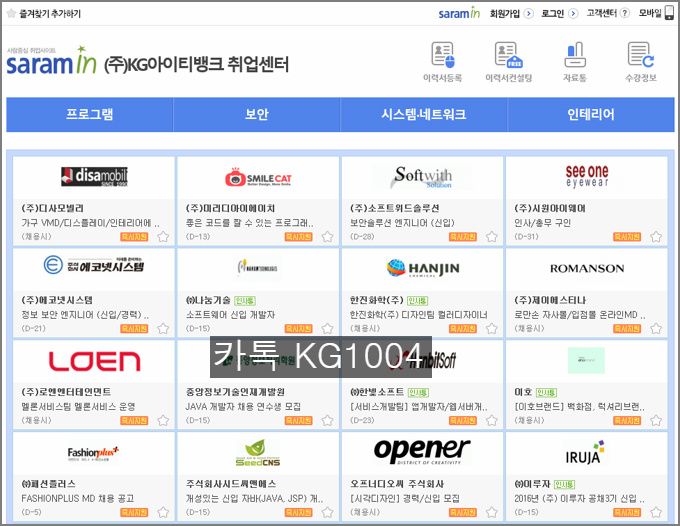This screenshot has width=680, height=526.
Task: Click the 에코넷시스템 company logo
Action: point(94,265)
